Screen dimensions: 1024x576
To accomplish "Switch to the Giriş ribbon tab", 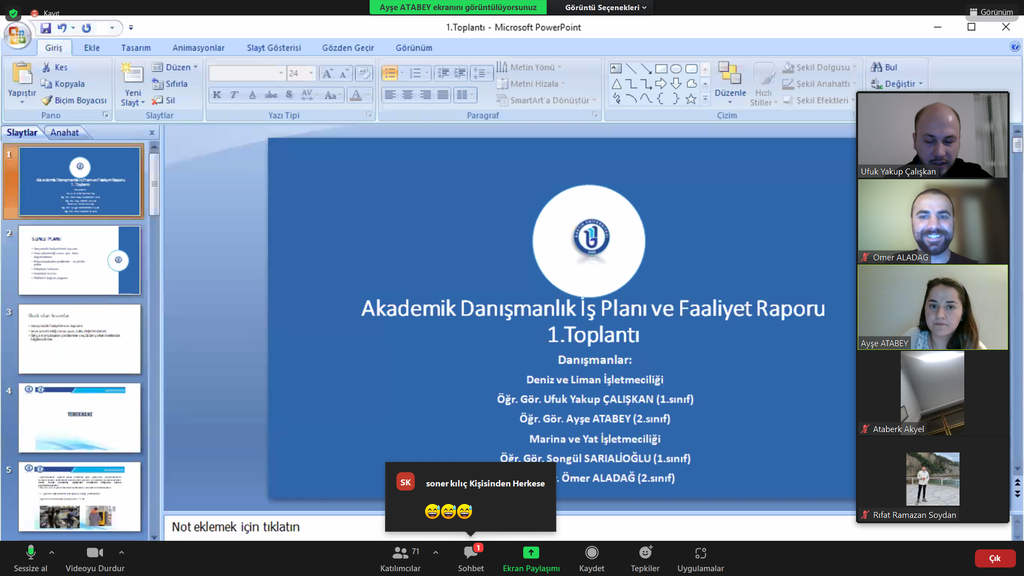I will 54,48.
